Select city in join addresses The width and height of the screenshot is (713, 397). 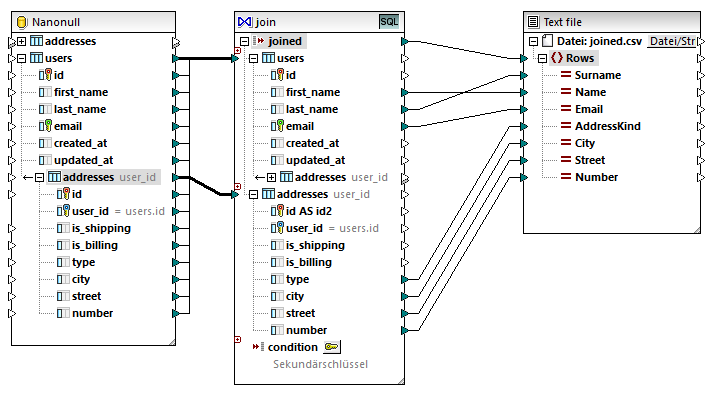tap(295, 296)
